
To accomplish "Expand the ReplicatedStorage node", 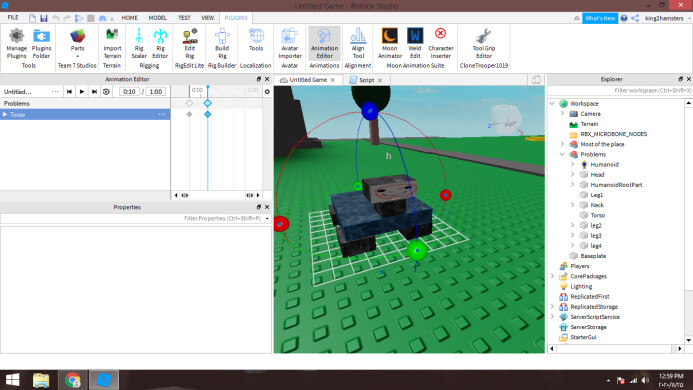I will [552, 306].
